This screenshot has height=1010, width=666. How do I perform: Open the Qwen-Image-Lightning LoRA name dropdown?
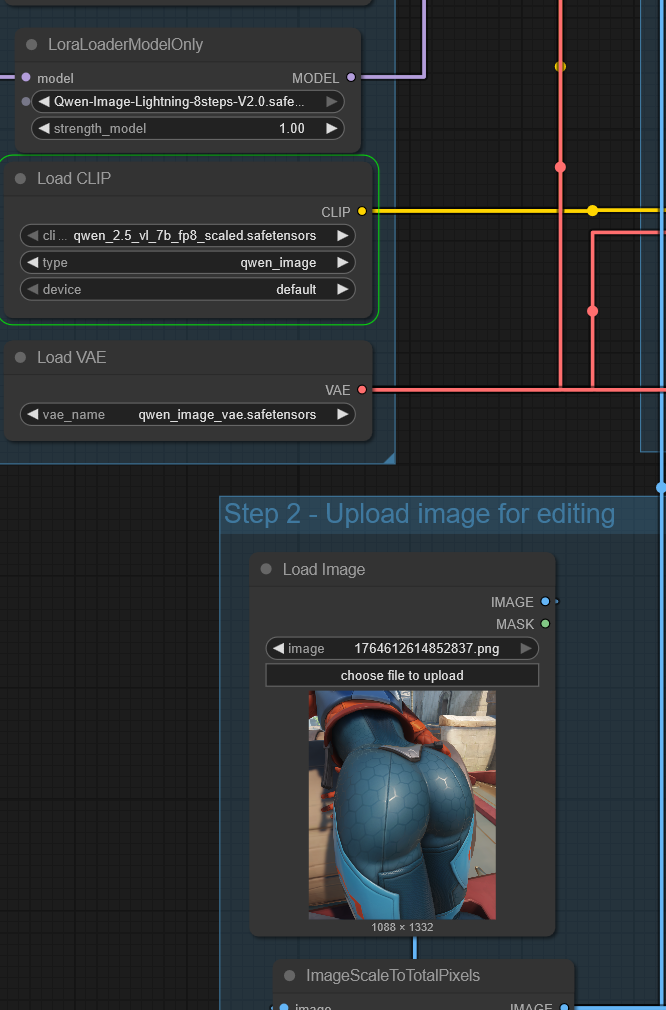pos(187,102)
